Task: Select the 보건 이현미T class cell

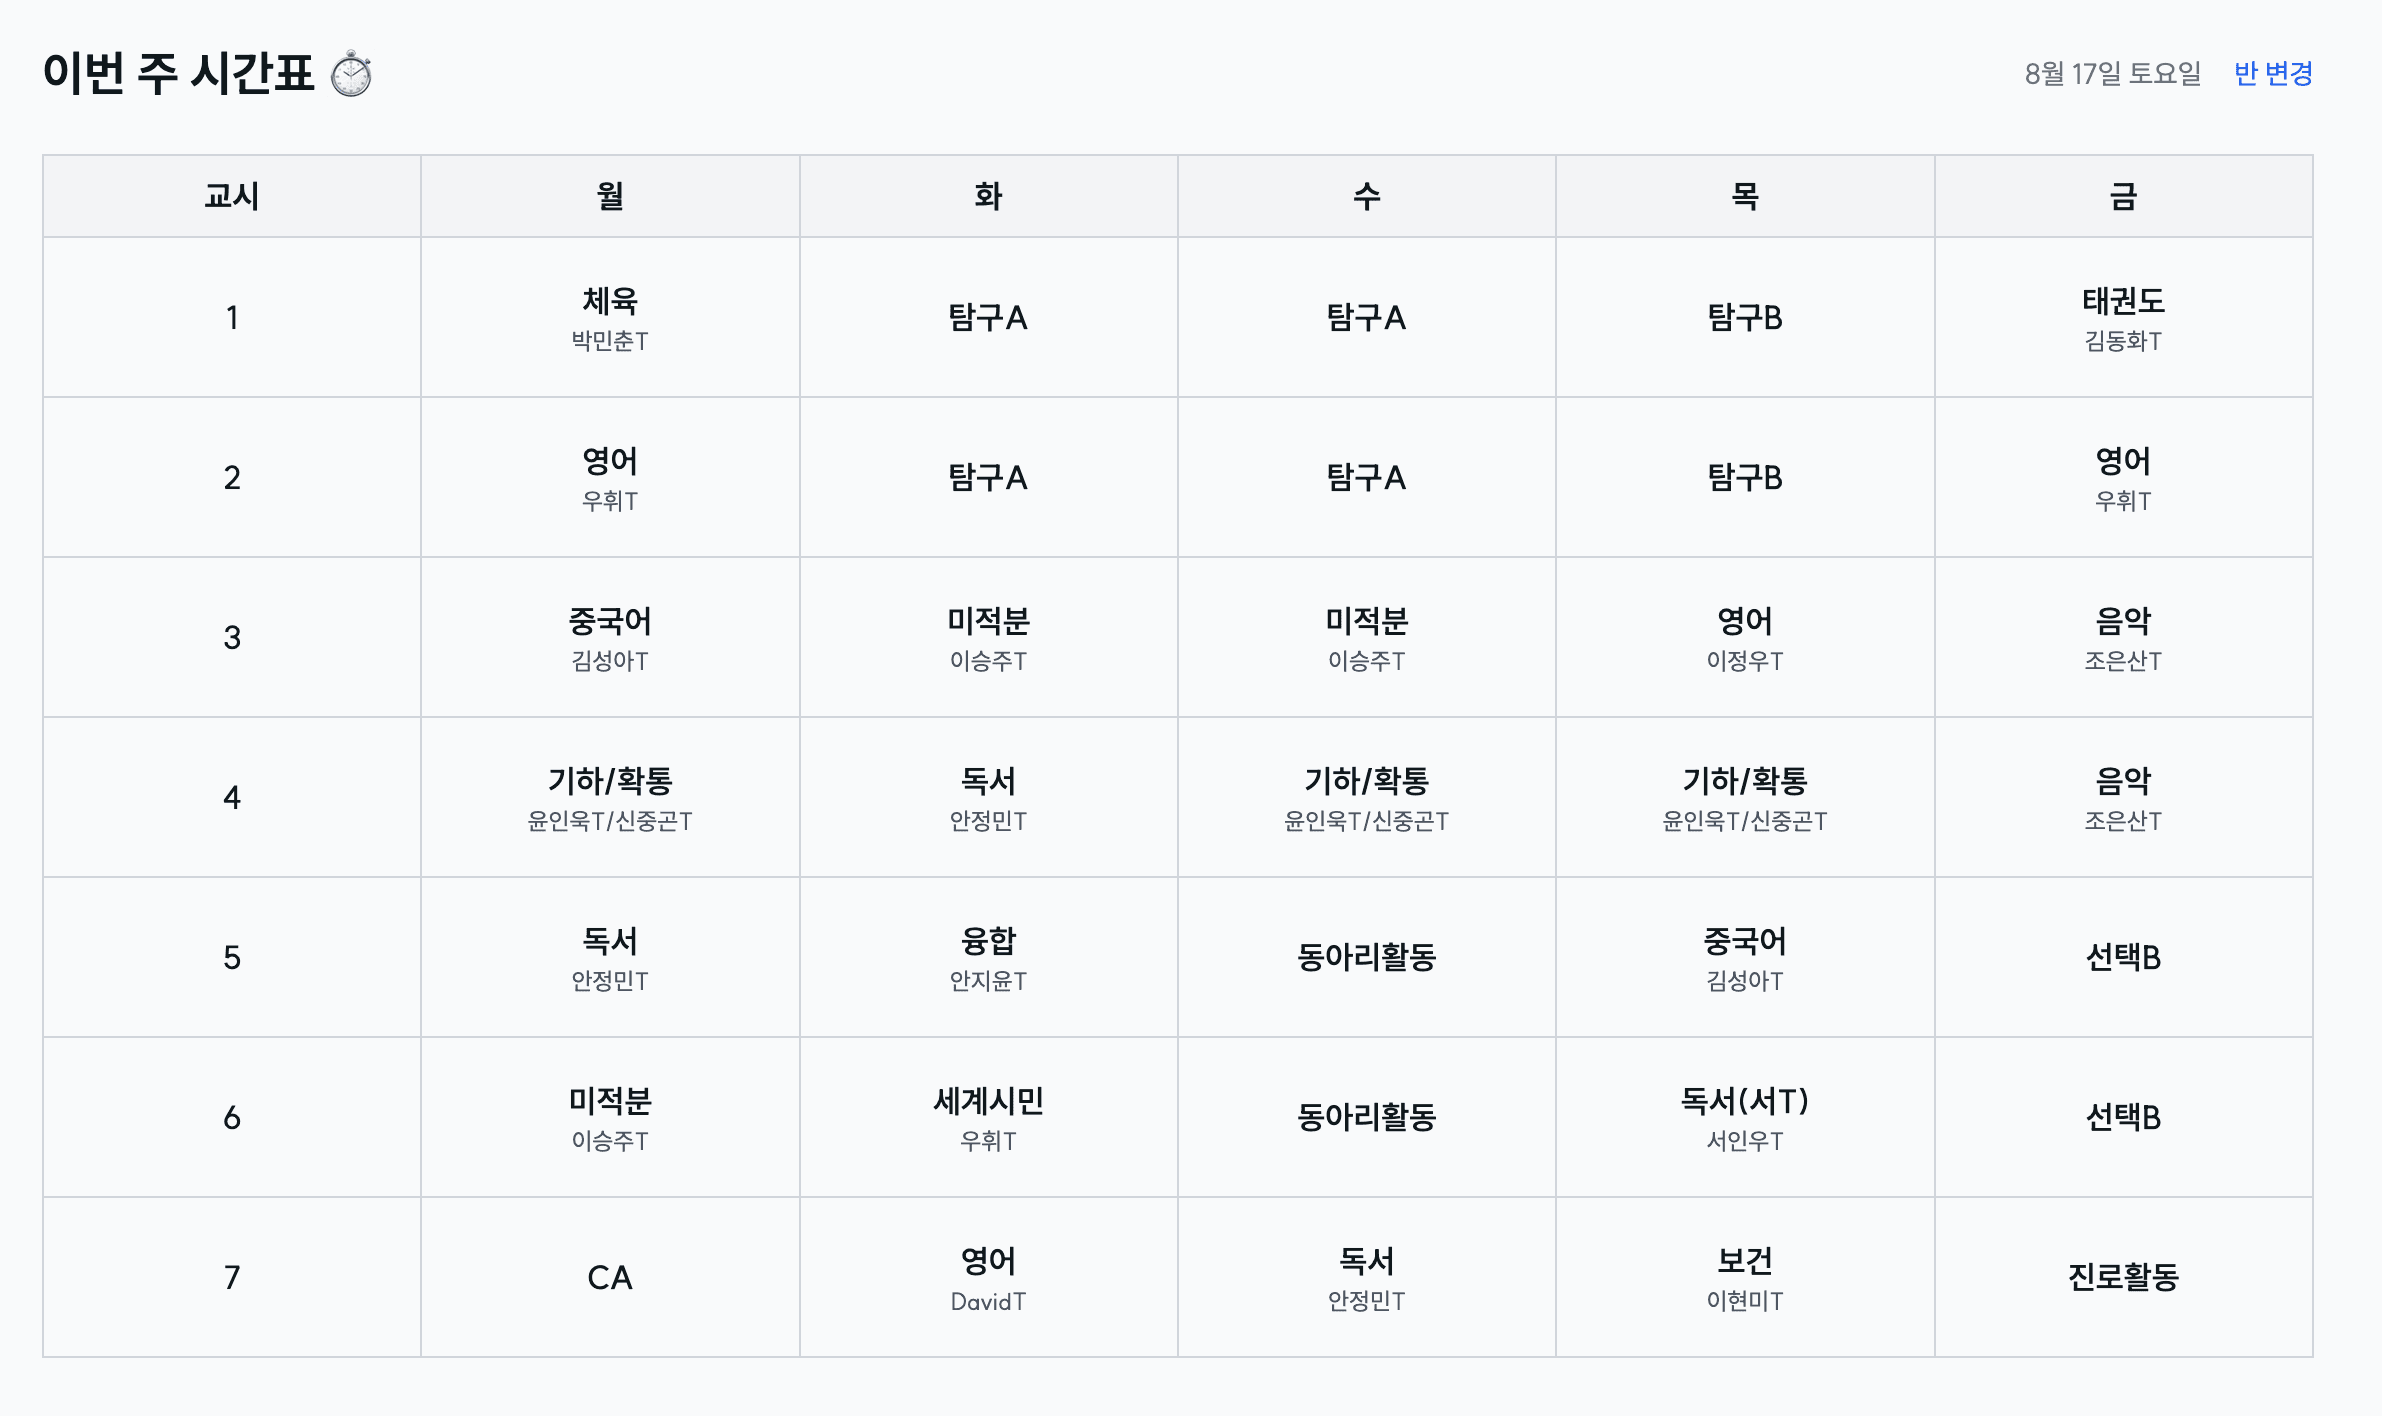Action: 1745,1277
